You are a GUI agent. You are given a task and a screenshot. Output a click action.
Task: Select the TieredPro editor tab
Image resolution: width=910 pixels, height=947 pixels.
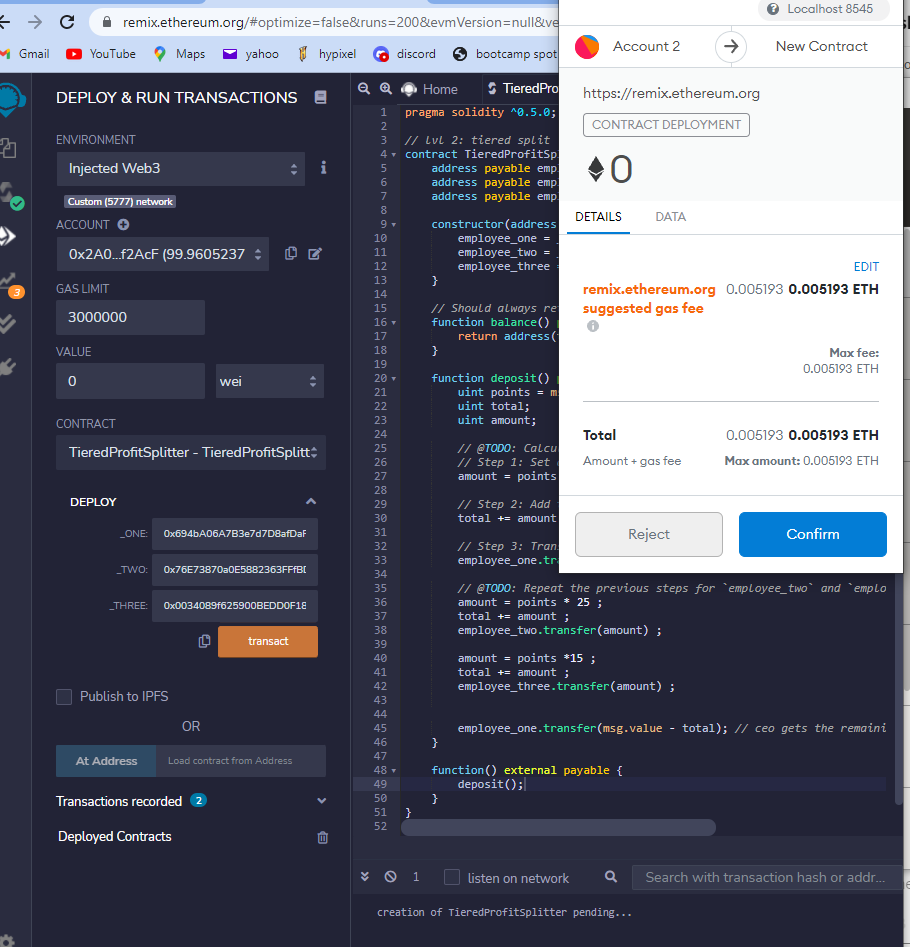point(521,89)
